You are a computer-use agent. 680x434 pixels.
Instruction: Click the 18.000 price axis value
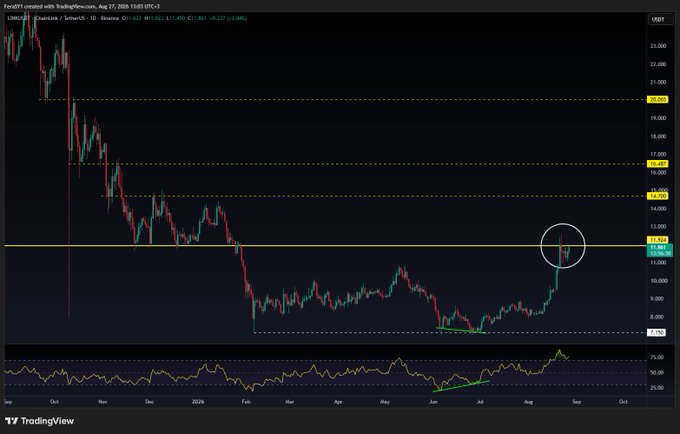point(658,136)
